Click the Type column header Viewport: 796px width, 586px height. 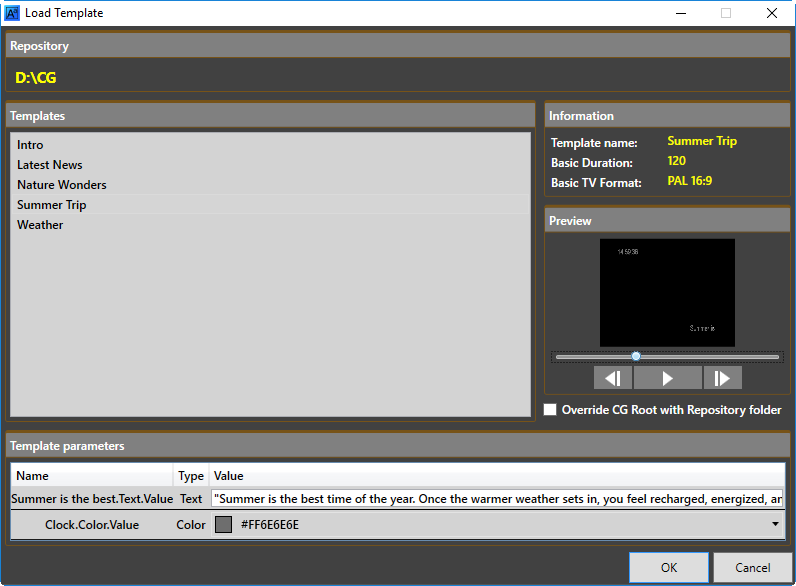pyautogui.click(x=191, y=476)
